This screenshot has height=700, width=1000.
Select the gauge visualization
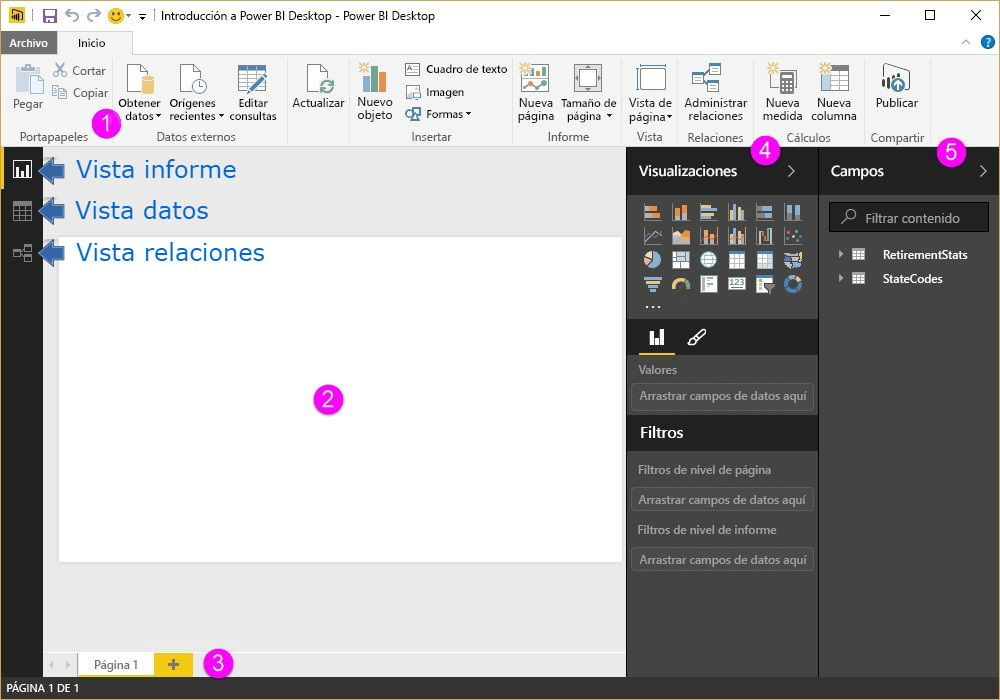(680, 284)
